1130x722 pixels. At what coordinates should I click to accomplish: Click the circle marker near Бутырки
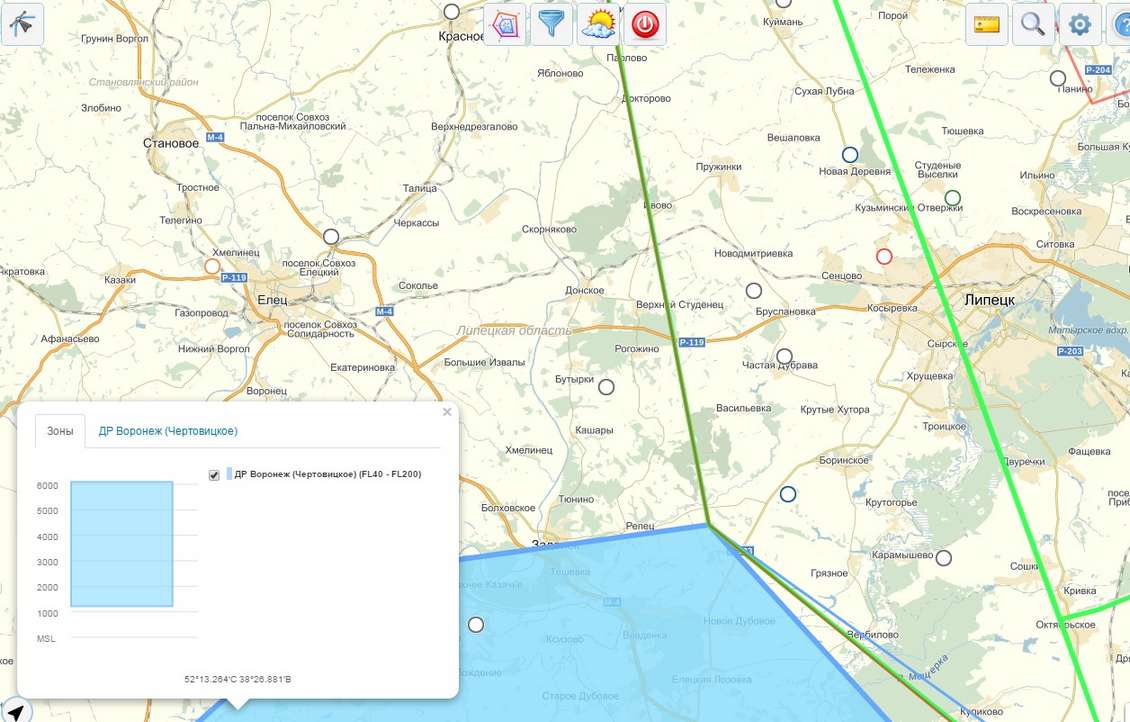tap(606, 386)
